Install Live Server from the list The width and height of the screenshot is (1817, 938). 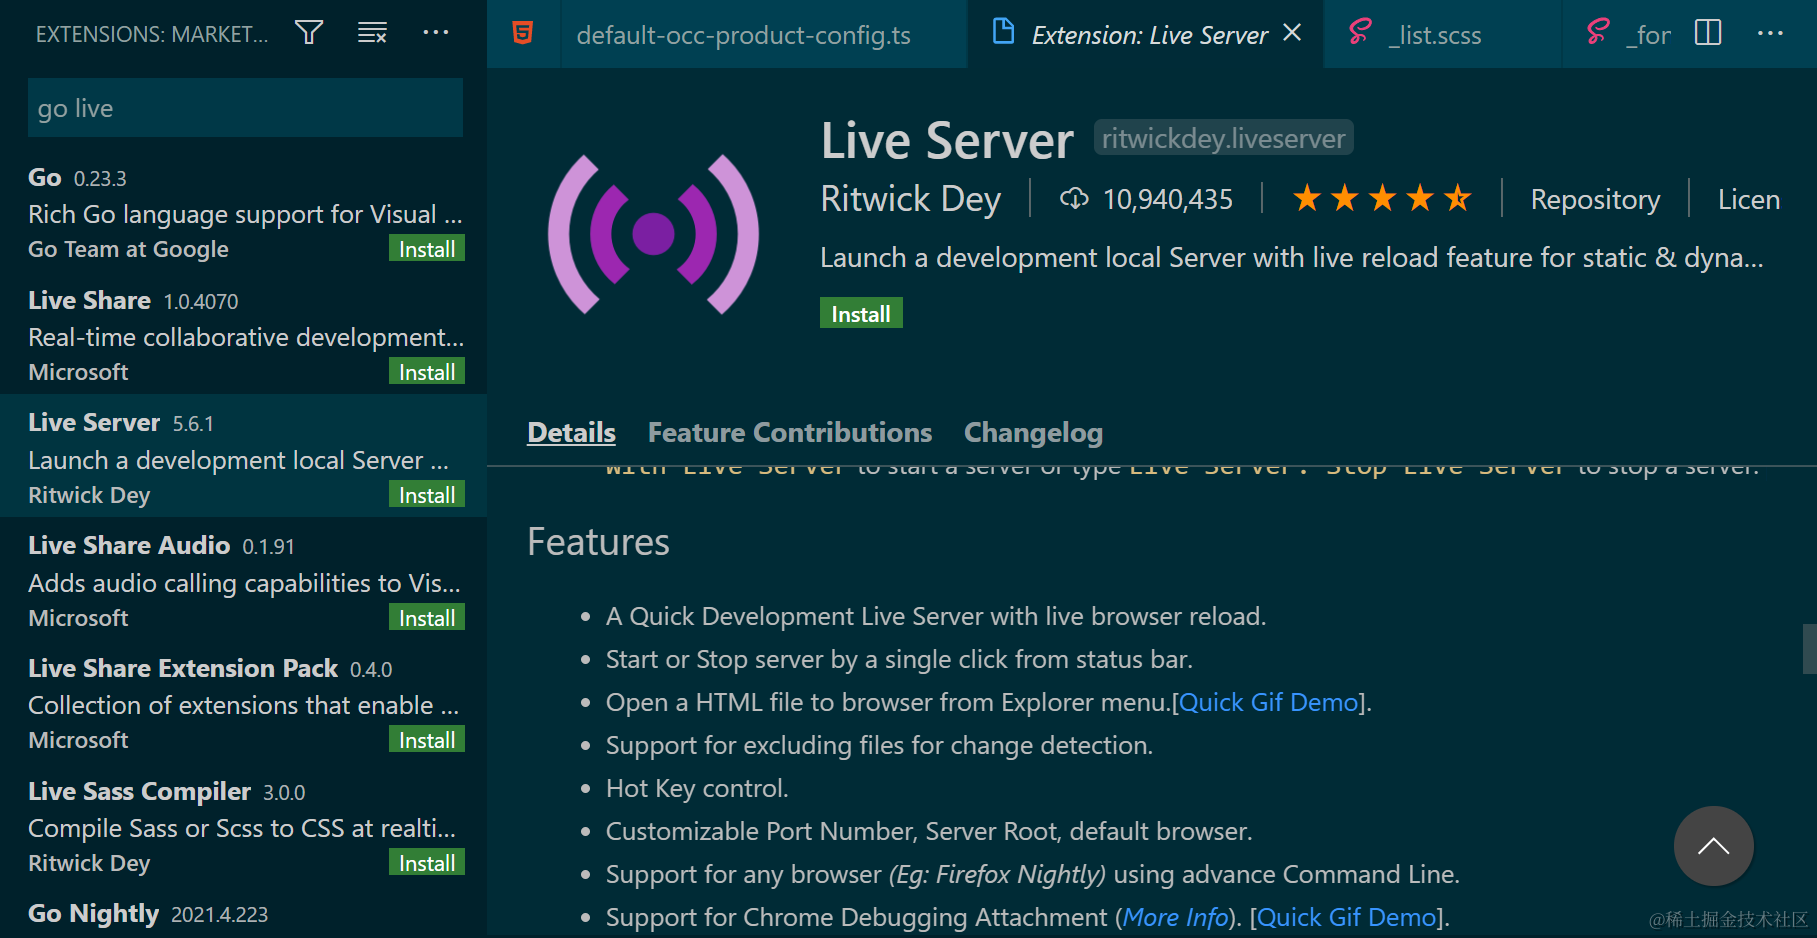coord(427,495)
